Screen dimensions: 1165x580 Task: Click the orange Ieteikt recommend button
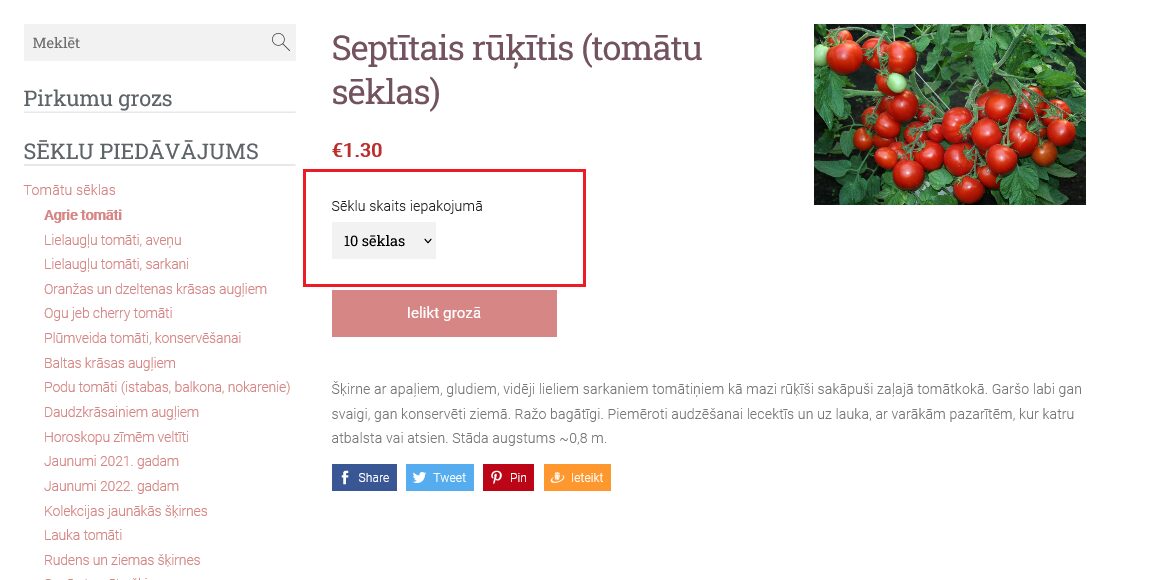coord(577,478)
